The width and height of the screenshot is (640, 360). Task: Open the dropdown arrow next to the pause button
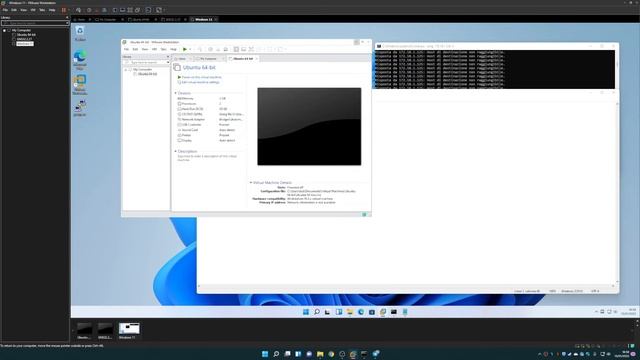coord(68,10)
